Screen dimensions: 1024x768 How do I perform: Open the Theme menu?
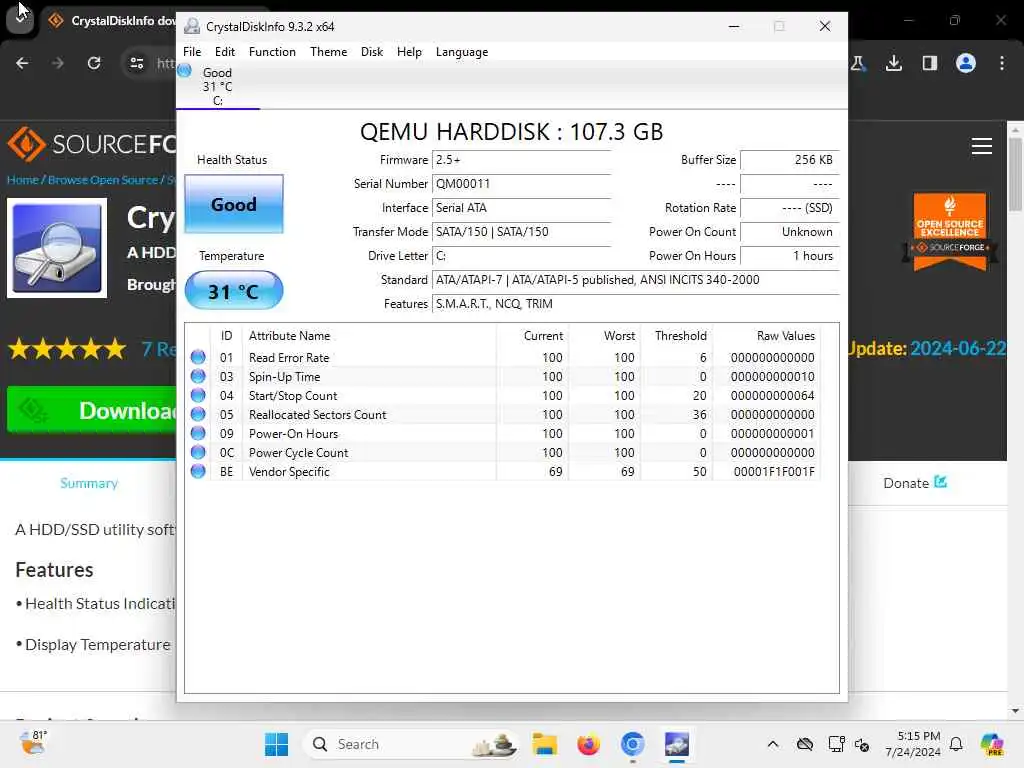pos(328,52)
